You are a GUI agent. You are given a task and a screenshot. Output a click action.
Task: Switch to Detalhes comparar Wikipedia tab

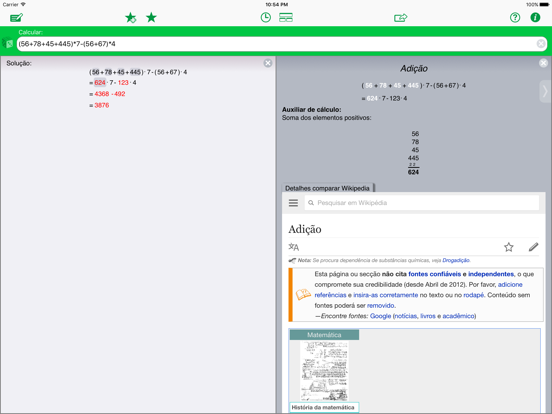[x=327, y=188]
